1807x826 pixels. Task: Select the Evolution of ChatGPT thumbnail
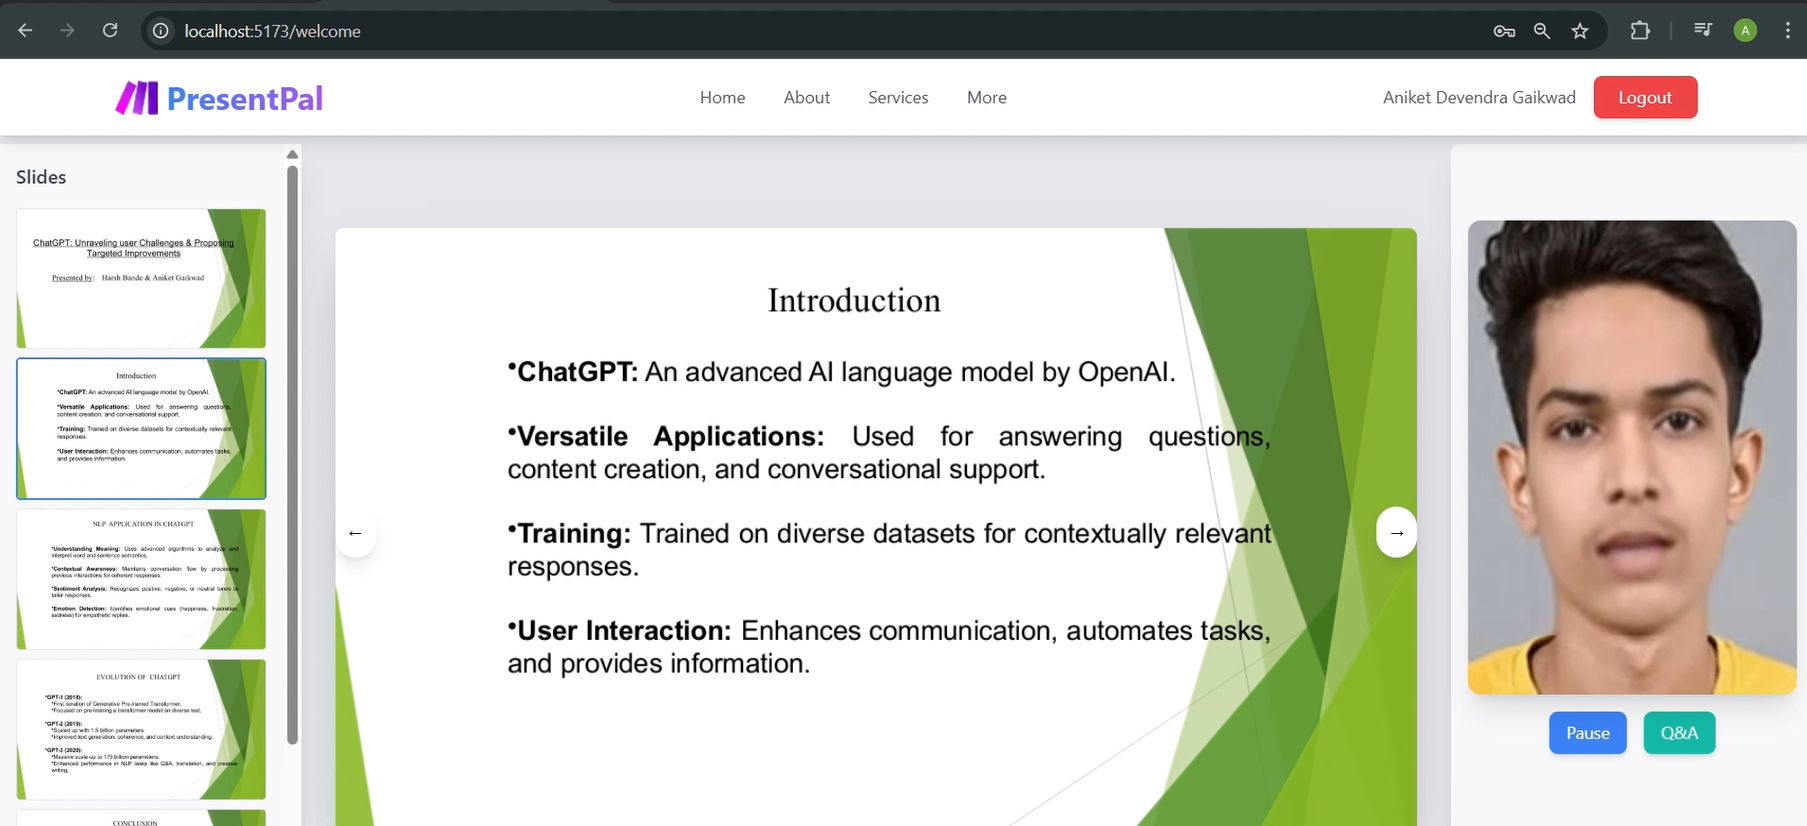click(141, 729)
